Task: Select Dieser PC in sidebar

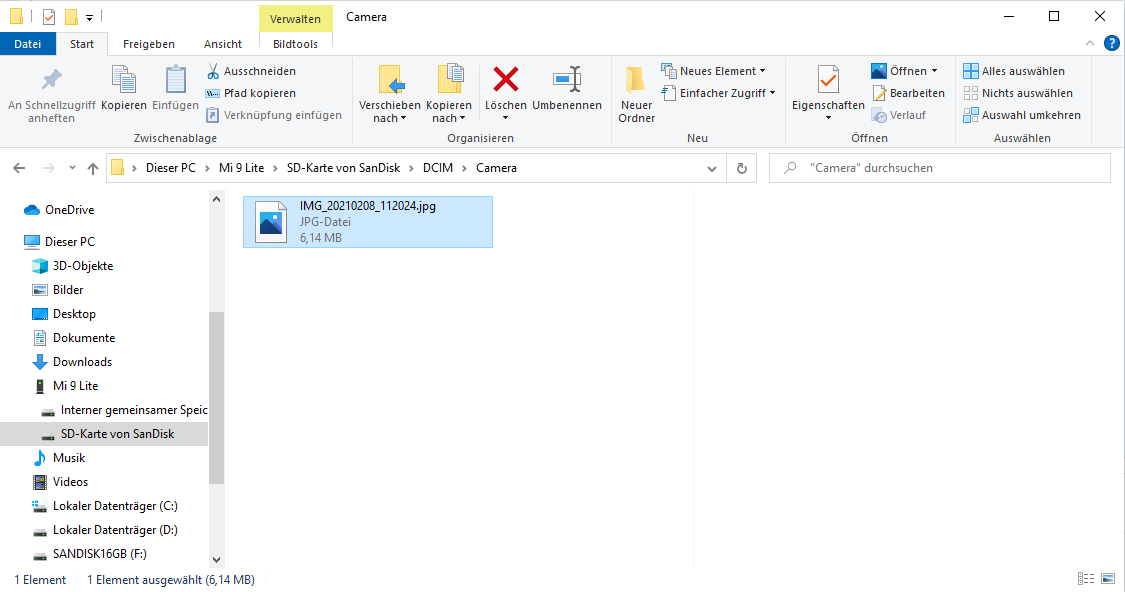Action: click(x=59, y=242)
